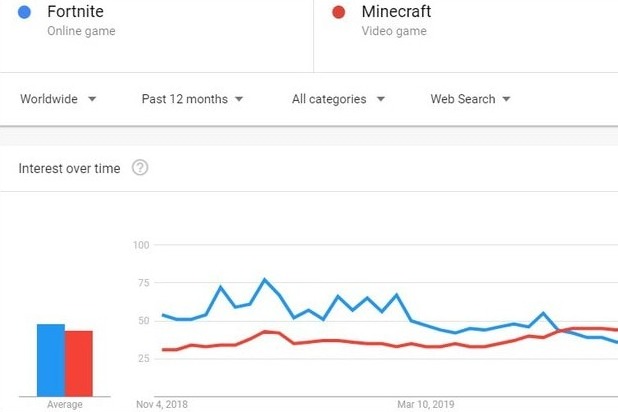Click the 25 value on the y-axis
The height and width of the screenshot is (412, 618).
click(143, 357)
